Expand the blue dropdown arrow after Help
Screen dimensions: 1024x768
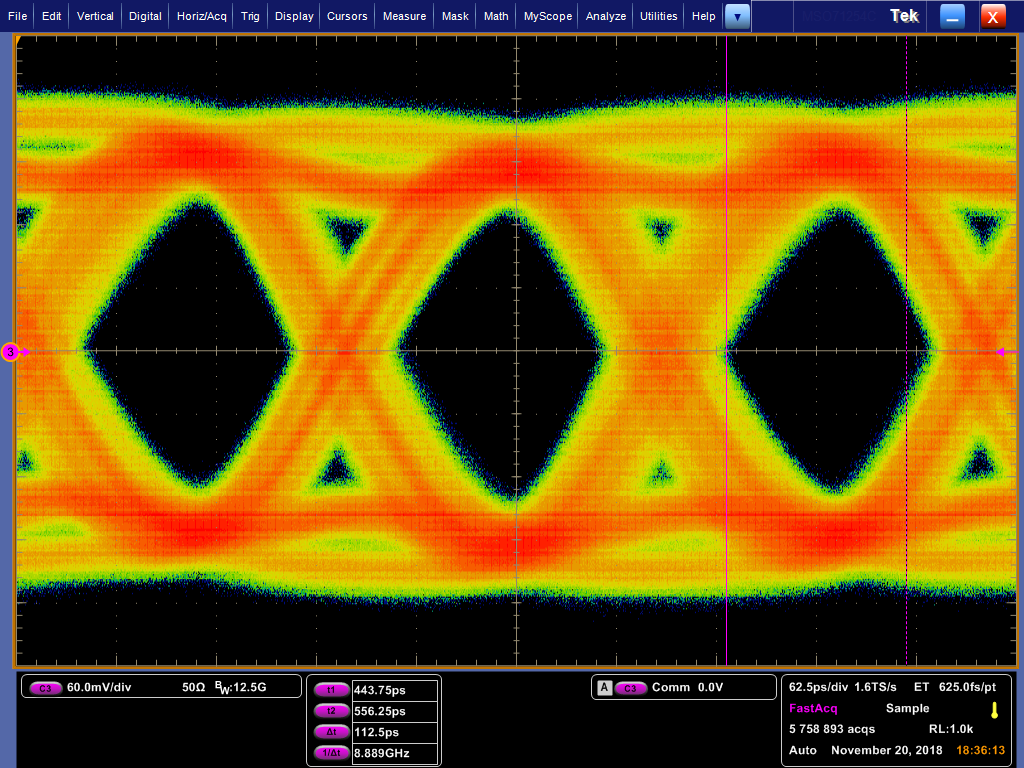737,16
